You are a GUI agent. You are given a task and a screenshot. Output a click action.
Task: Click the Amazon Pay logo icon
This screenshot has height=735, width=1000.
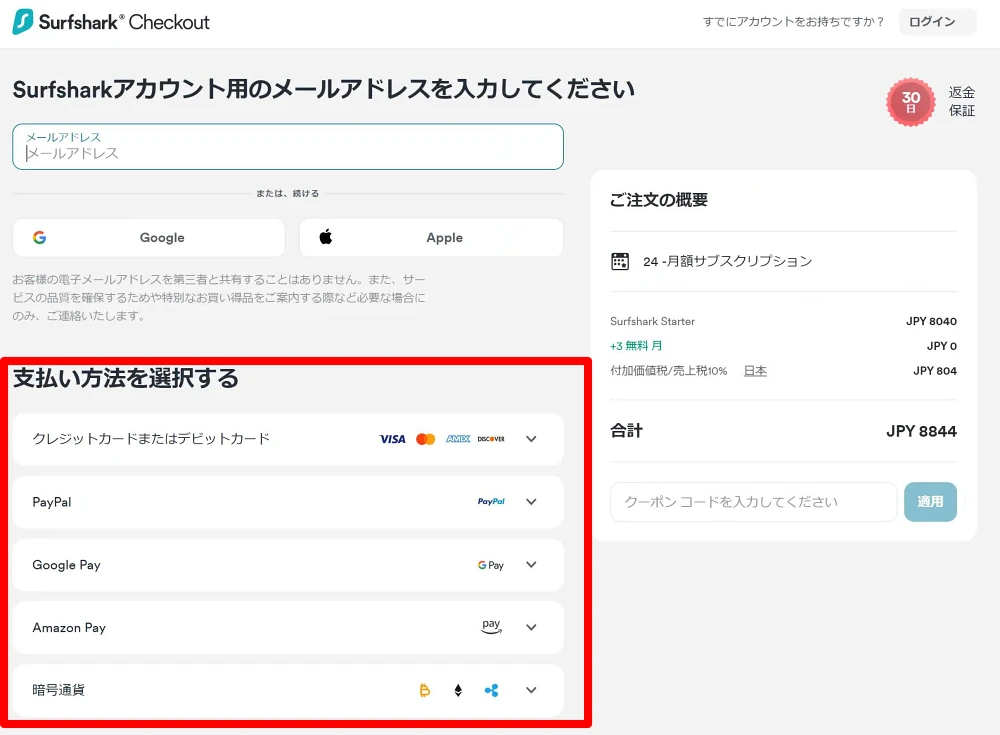[491, 627]
